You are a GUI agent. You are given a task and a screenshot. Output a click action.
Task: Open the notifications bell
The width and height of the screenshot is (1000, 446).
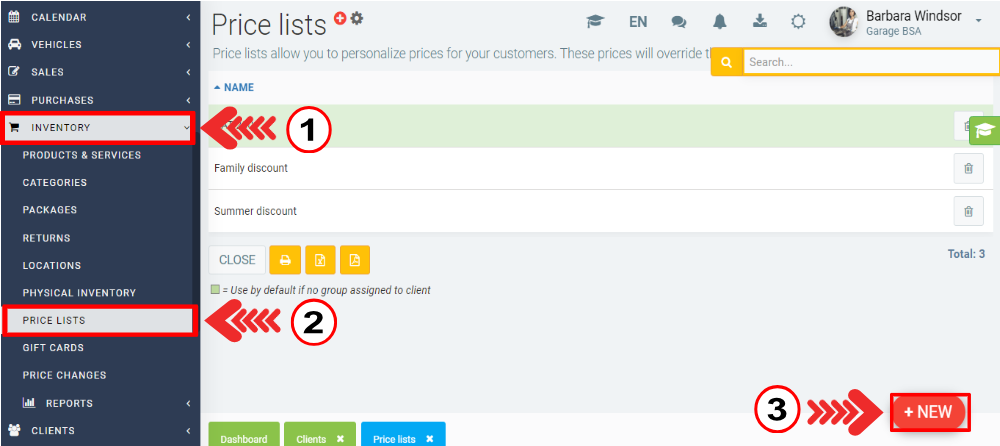pos(720,22)
